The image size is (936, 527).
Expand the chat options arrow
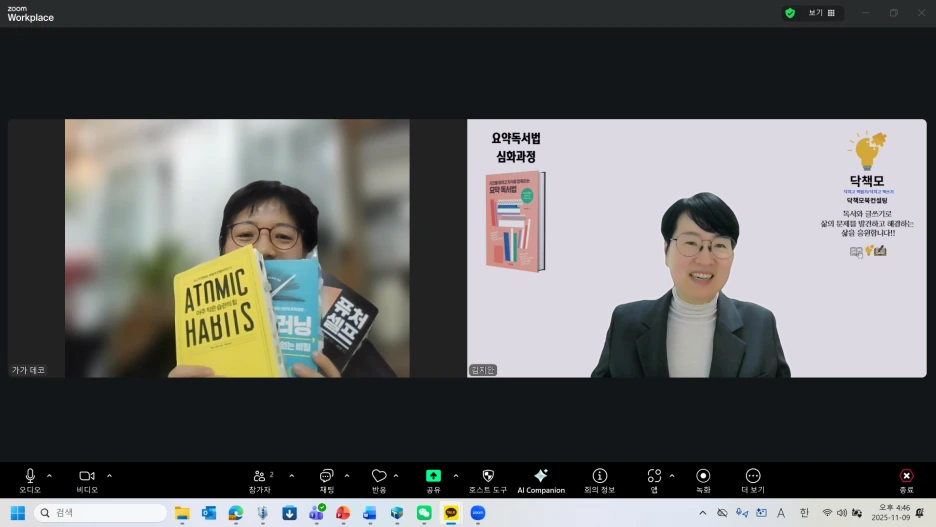(347, 476)
